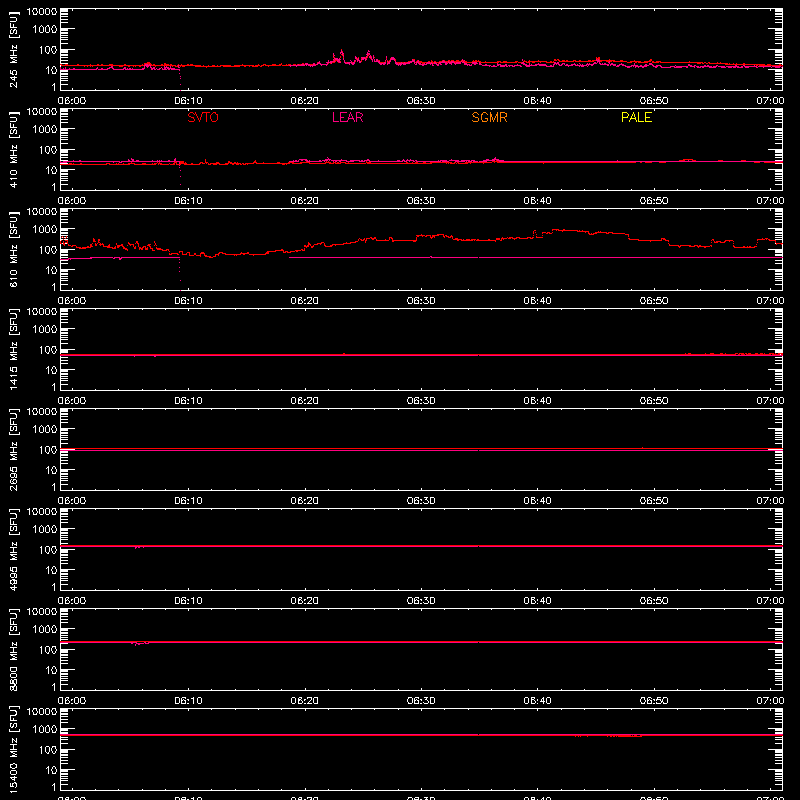Click 06:00 time label under 4995 MHz panel

(x=72, y=601)
